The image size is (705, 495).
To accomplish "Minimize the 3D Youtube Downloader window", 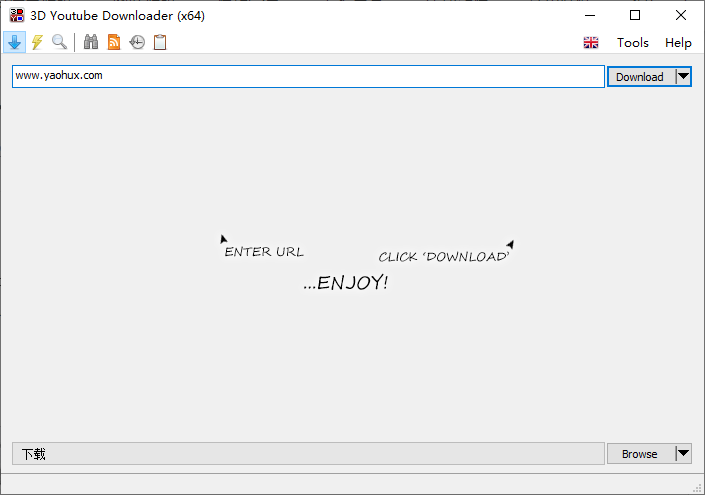I will click(x=590, y=15).
